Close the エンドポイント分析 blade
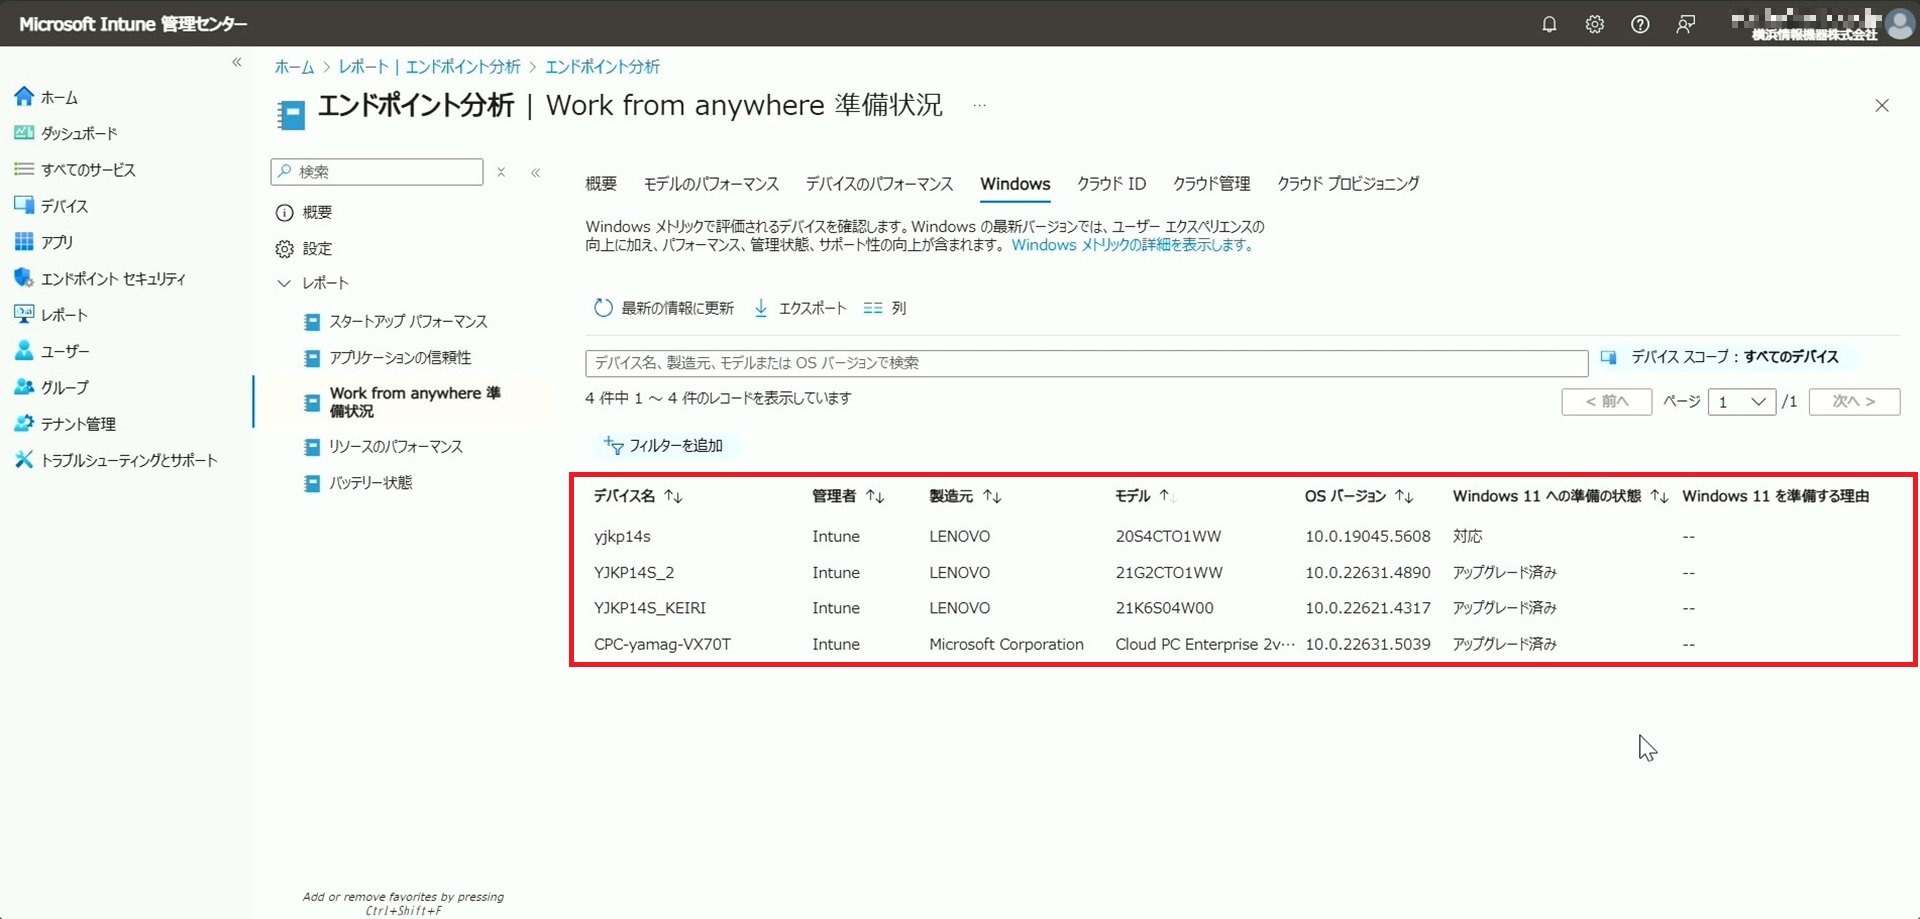This screenshot has height=919, width=1920. (x=1882, y=105)
